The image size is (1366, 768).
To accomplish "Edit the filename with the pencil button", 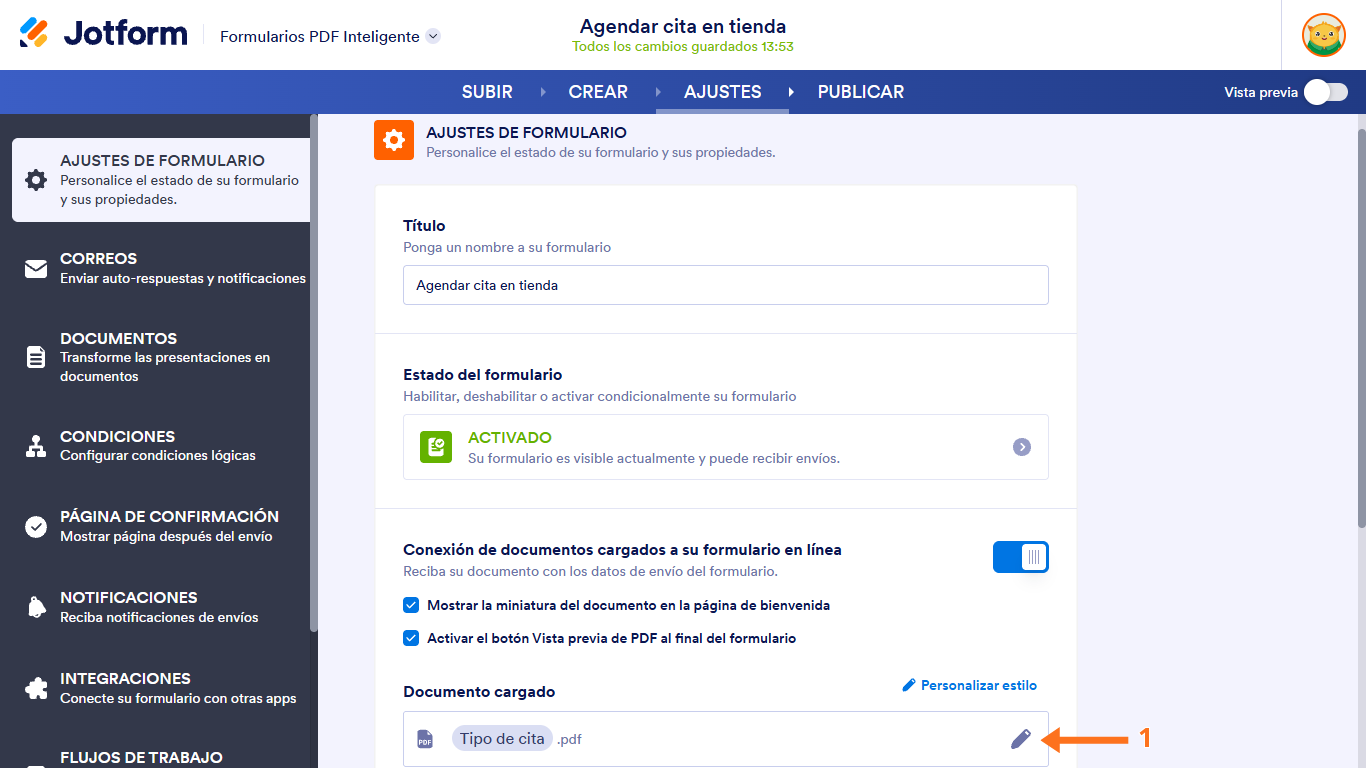I will (1021, 738).
